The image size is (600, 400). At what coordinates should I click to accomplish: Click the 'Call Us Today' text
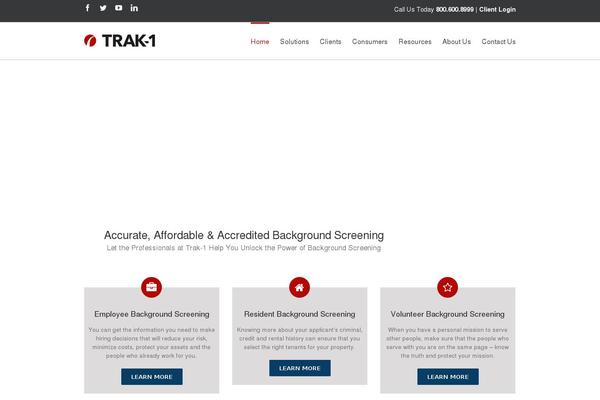click(414, 10)
